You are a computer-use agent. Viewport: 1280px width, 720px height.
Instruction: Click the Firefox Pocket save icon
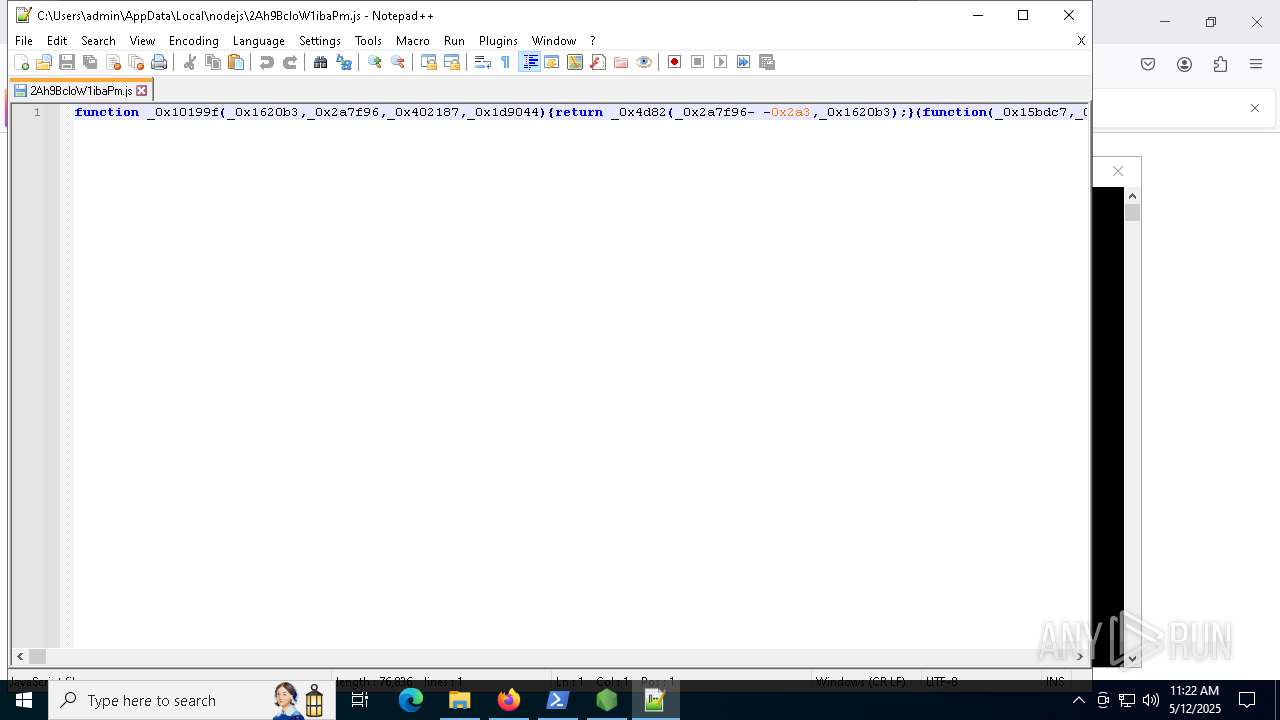pos(1148,64)
